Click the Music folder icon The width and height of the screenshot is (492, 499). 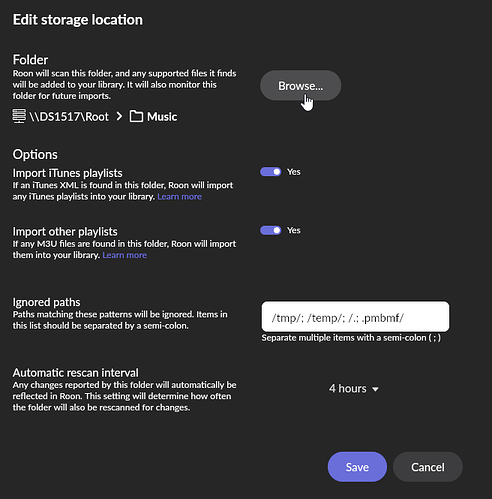[x=136, y=116]
